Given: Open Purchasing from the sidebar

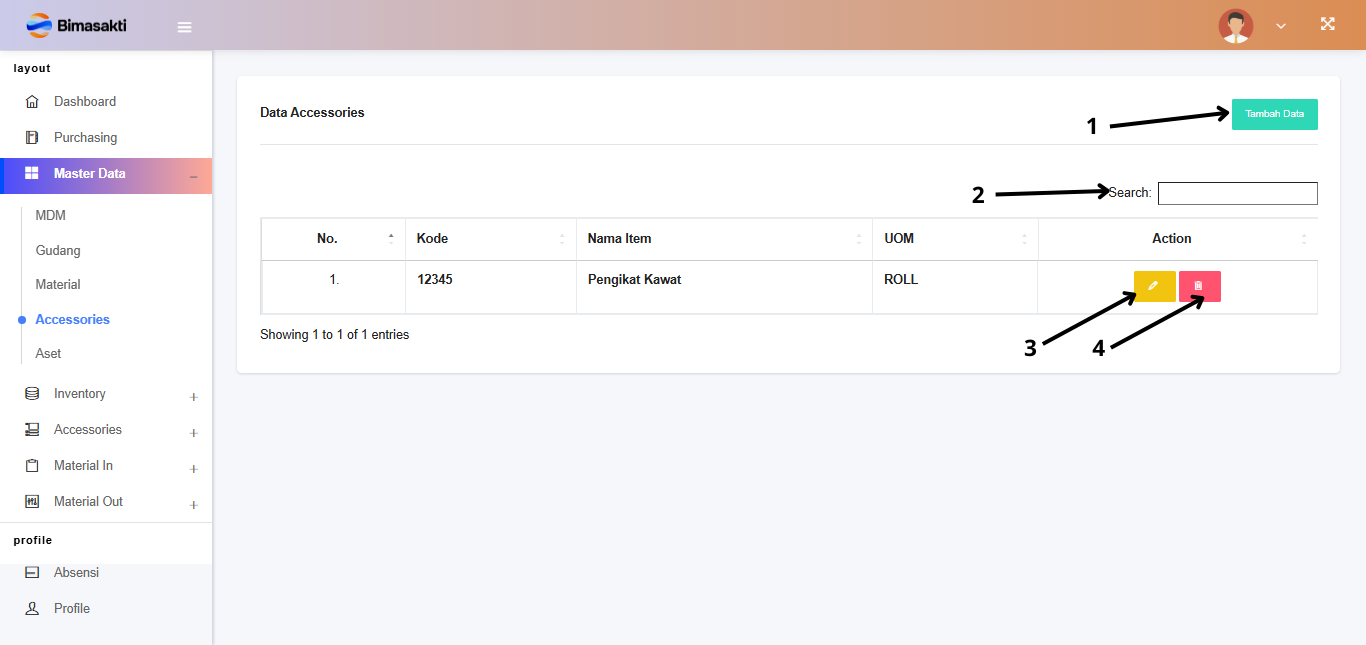Looking at the screenshot, I should [x=85, y=138].
